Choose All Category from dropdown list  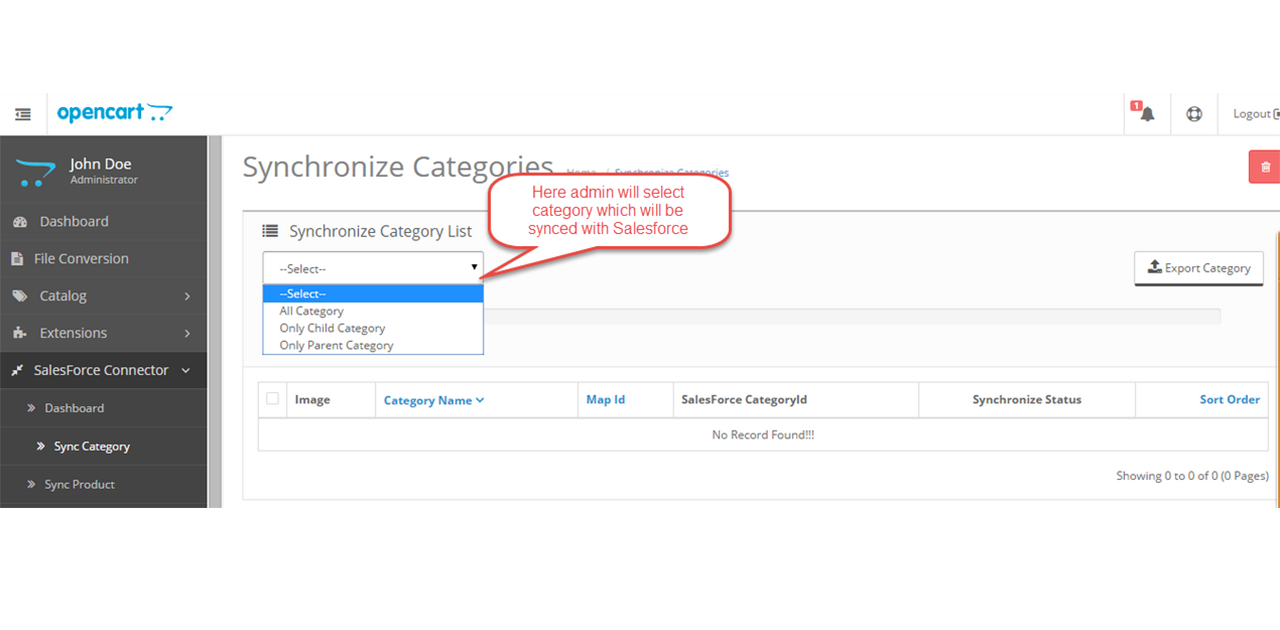(311, 311)
